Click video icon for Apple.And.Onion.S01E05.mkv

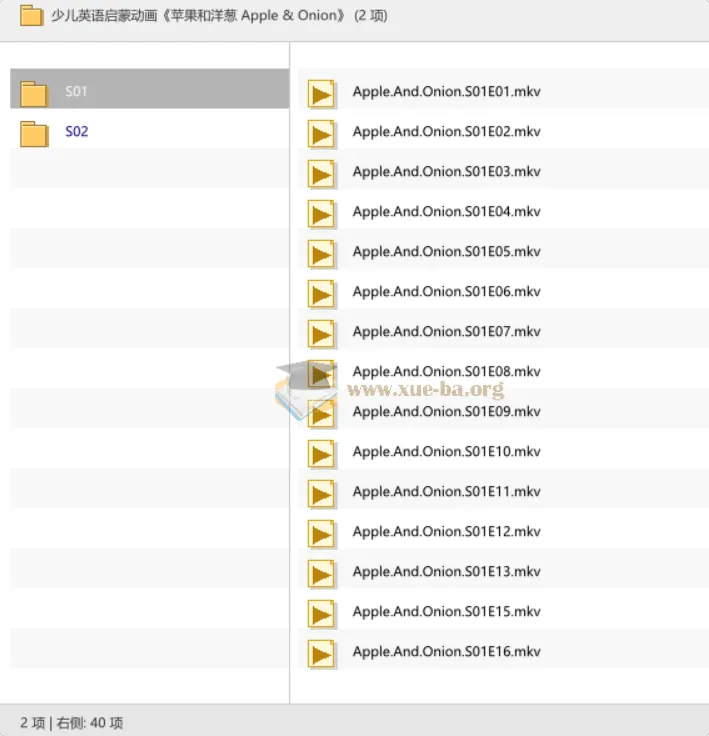click(x=321, y=254)
